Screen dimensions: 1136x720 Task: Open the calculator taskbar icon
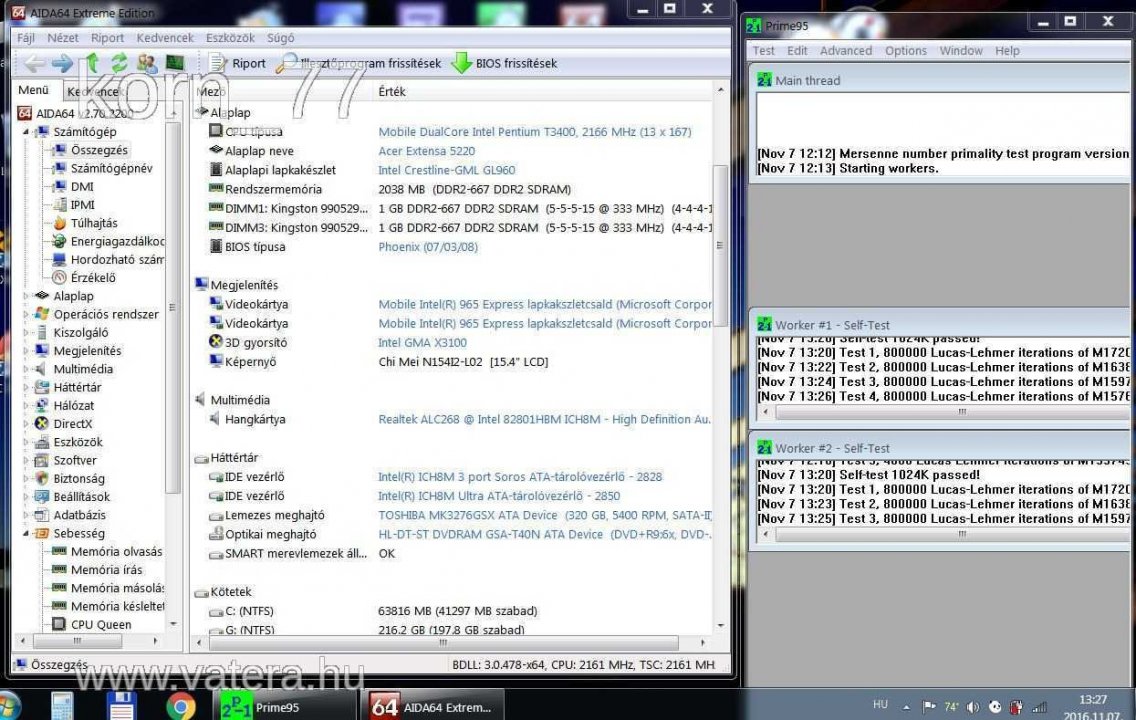click(62, 706)
